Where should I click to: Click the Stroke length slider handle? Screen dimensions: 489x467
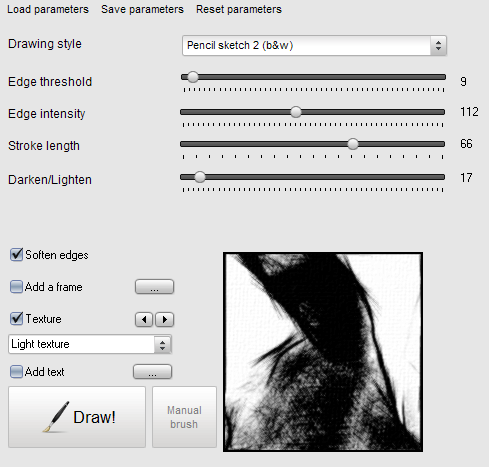pyautogui.click(x=353, y=144)
